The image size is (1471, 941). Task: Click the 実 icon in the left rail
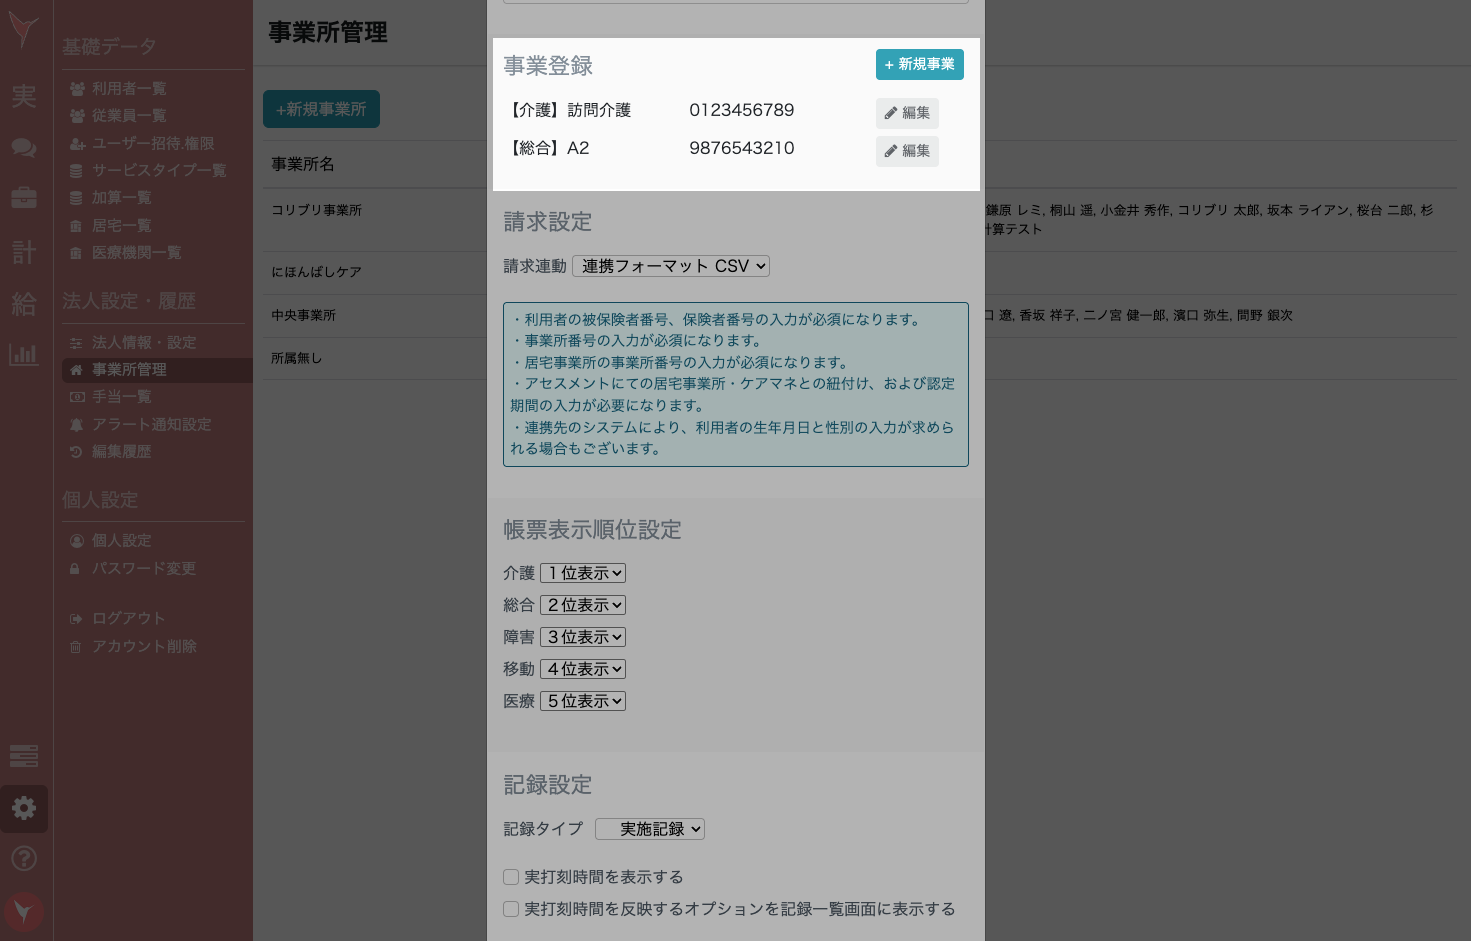point(24,97)
